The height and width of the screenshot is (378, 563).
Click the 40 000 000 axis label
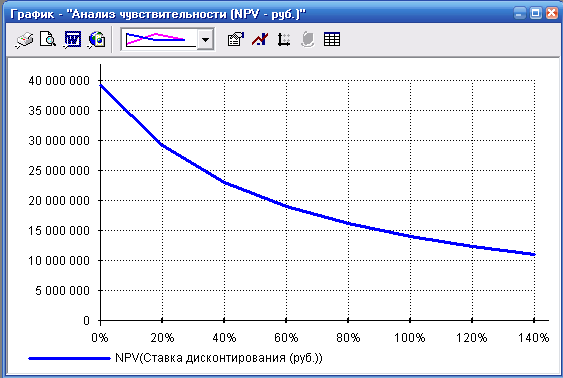pyautogui.click(x=59, y=81)
